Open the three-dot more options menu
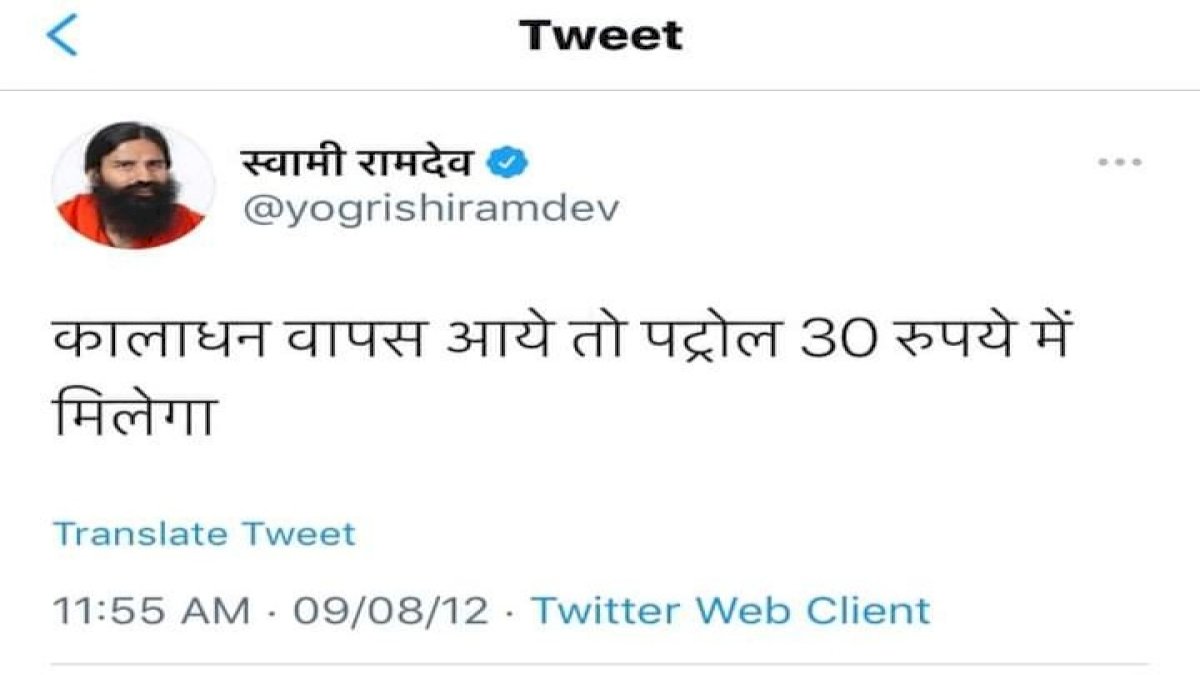This screenshot has width=1200, height=675. tap(1120, 162)
